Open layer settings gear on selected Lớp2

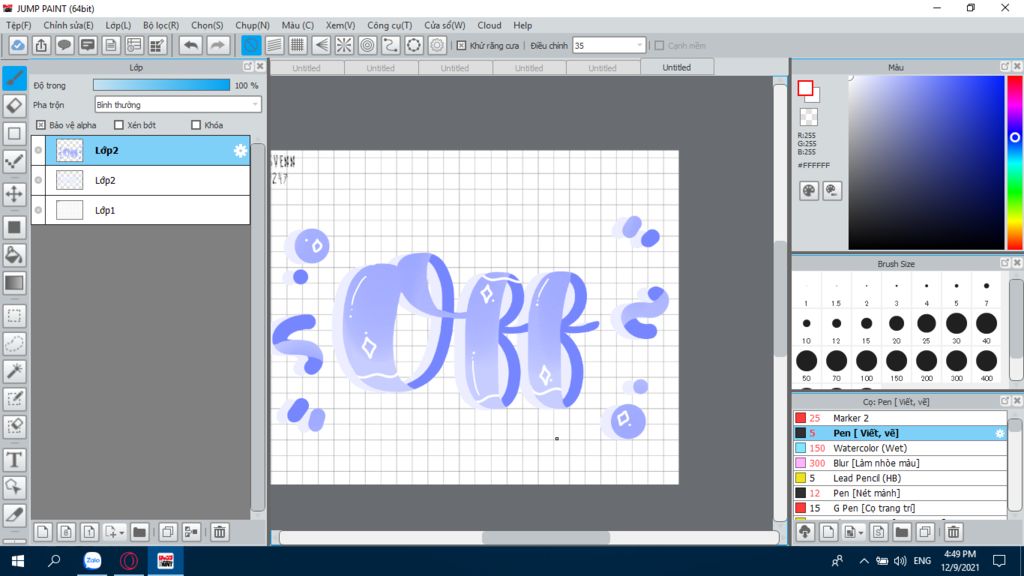(240, 151)
